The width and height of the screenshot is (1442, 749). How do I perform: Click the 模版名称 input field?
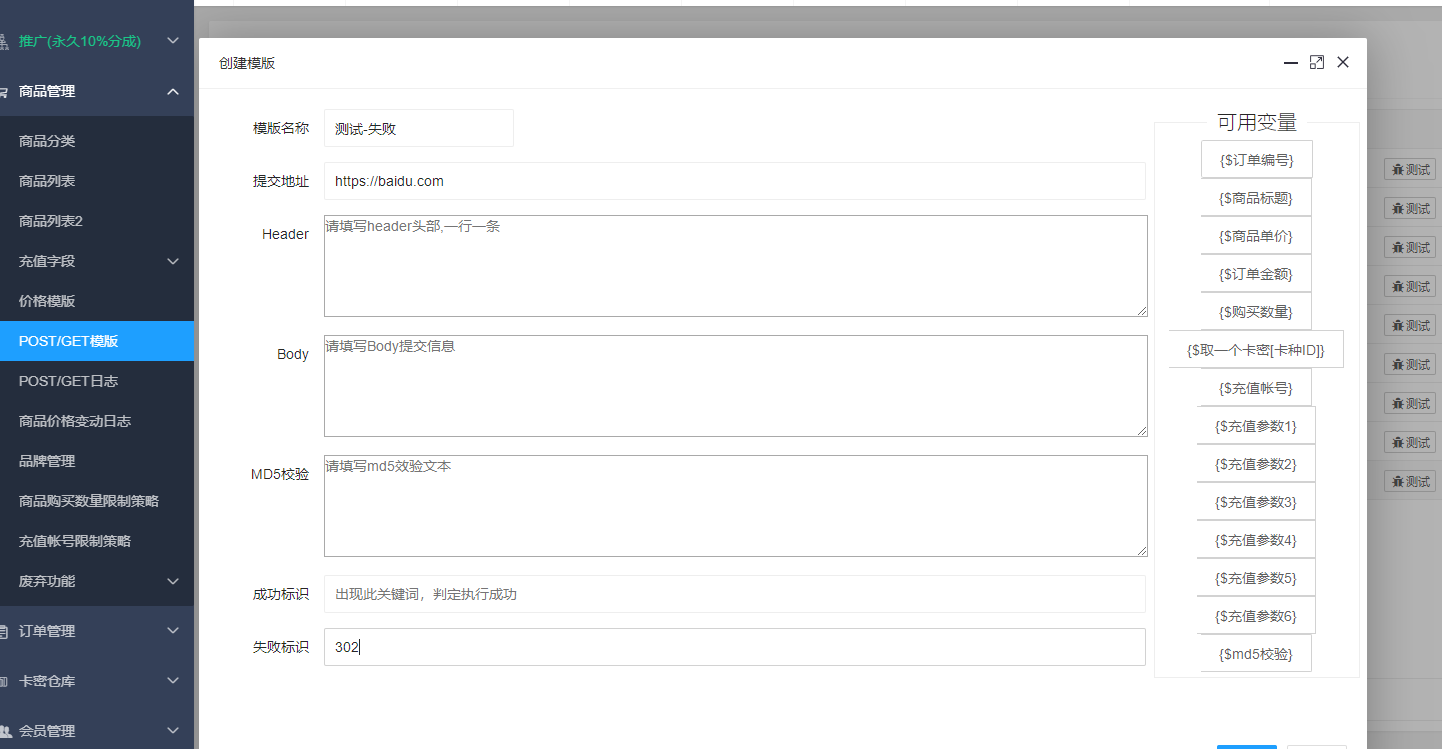coord(419,128)
